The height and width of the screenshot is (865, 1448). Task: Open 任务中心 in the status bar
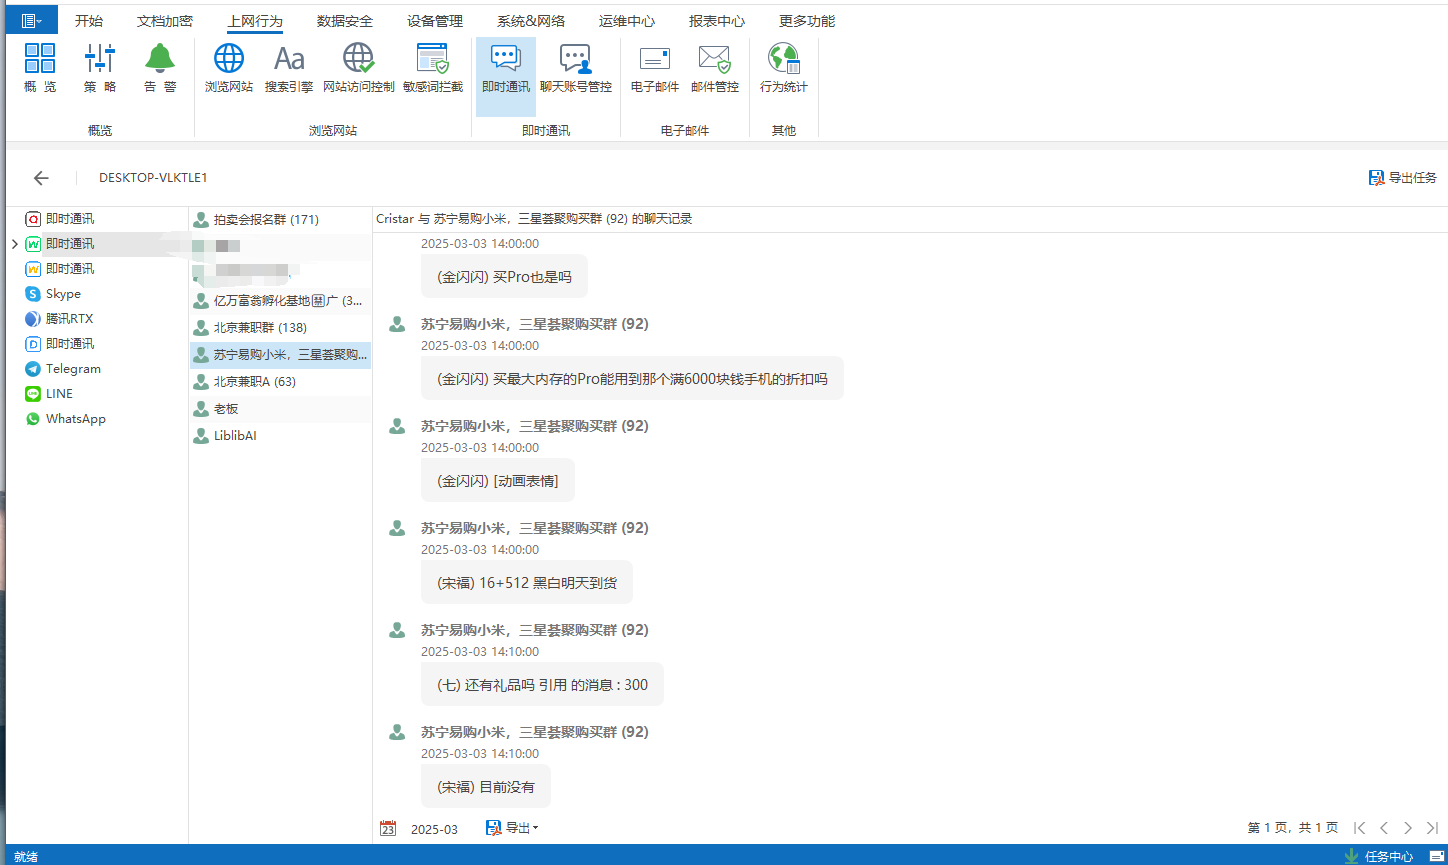pyautogui.click(x=1379, y=856)
